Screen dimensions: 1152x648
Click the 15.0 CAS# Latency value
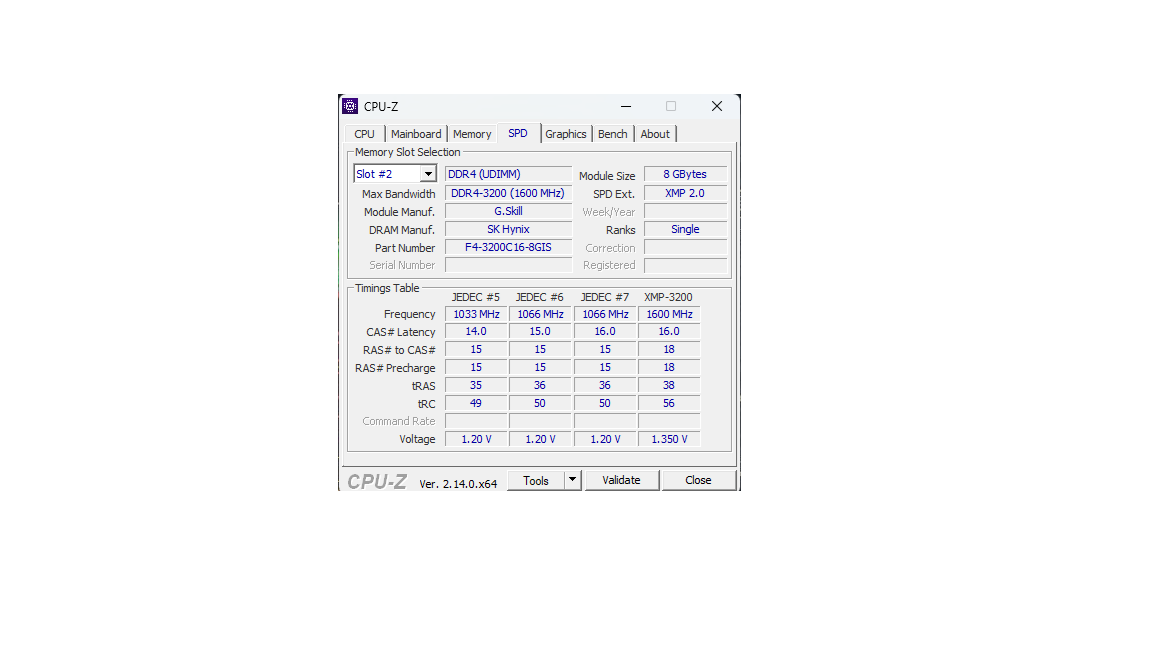540,331
